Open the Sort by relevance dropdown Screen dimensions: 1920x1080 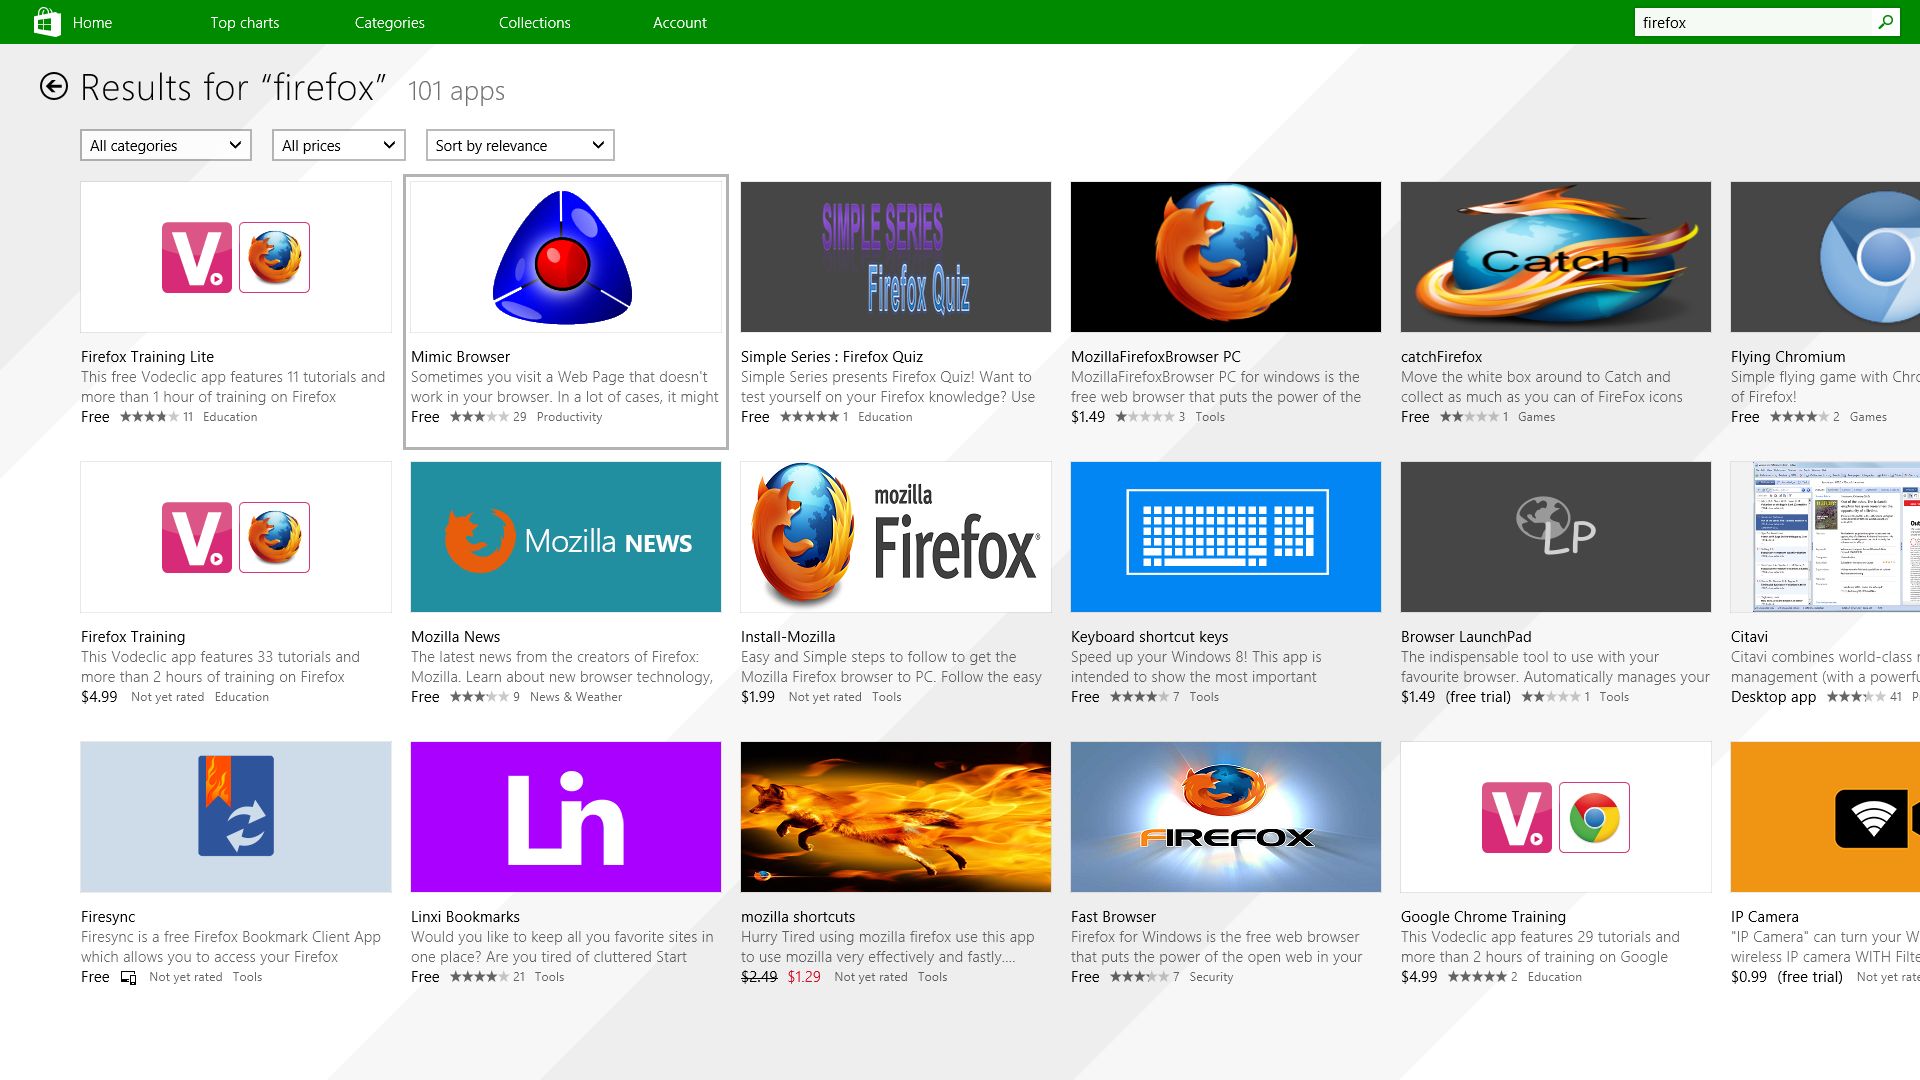tap(519, 145)
